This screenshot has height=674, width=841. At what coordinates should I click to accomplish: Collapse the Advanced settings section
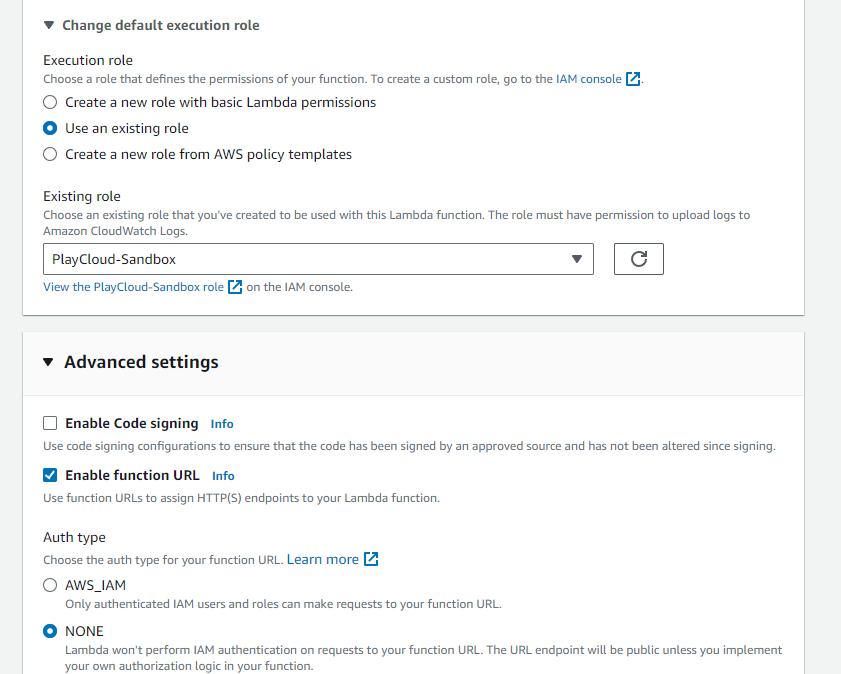point(48,362)
